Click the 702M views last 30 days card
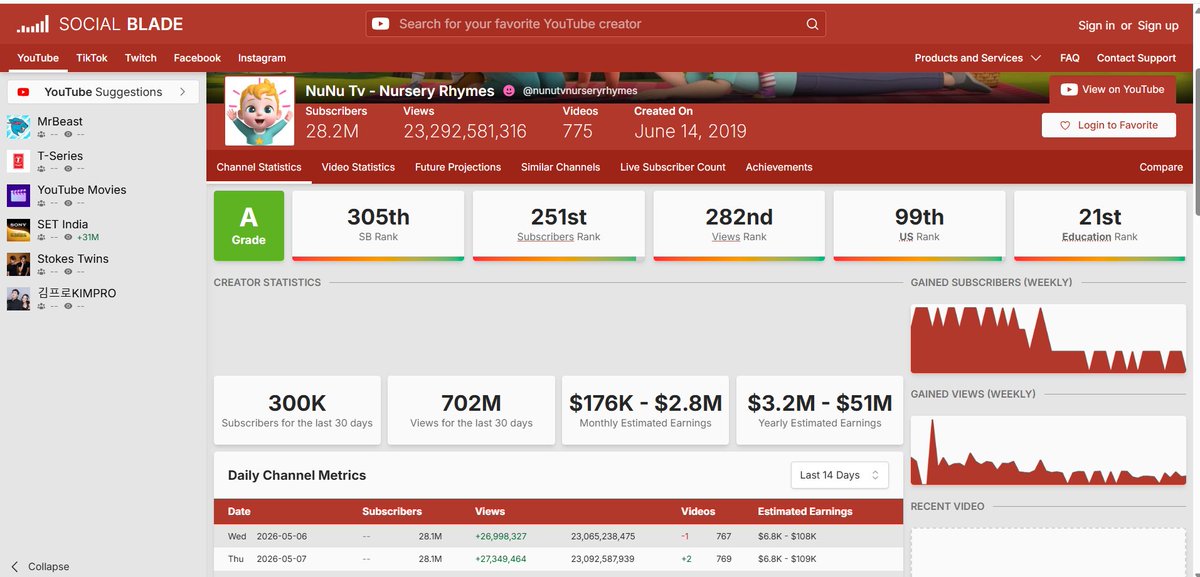Screen dimensions: 1200x577 tap(471, 410)
